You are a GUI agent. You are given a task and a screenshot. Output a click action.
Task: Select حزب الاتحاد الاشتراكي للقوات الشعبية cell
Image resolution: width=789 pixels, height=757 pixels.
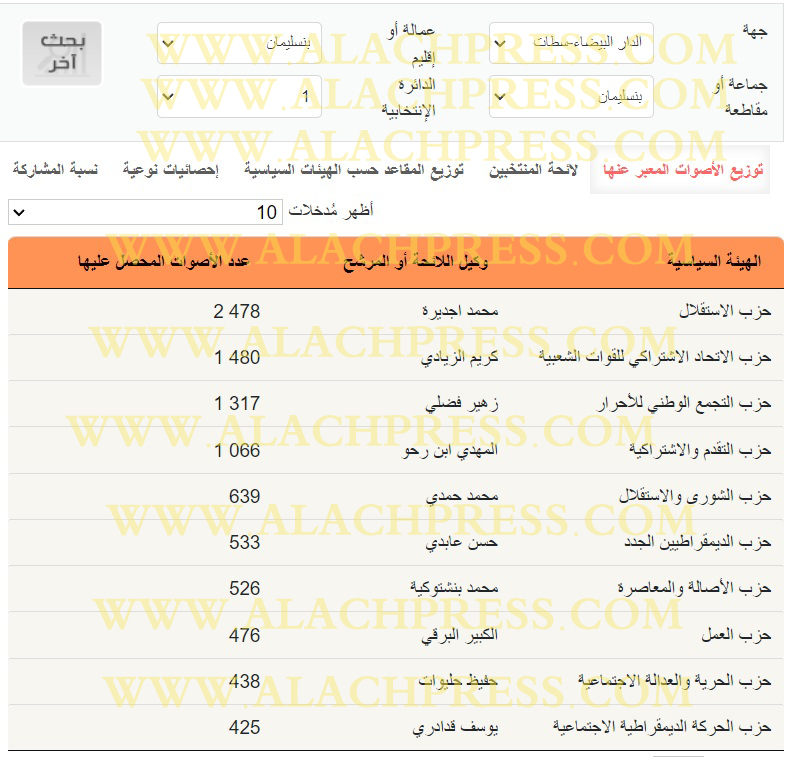(x=655, y=357)
